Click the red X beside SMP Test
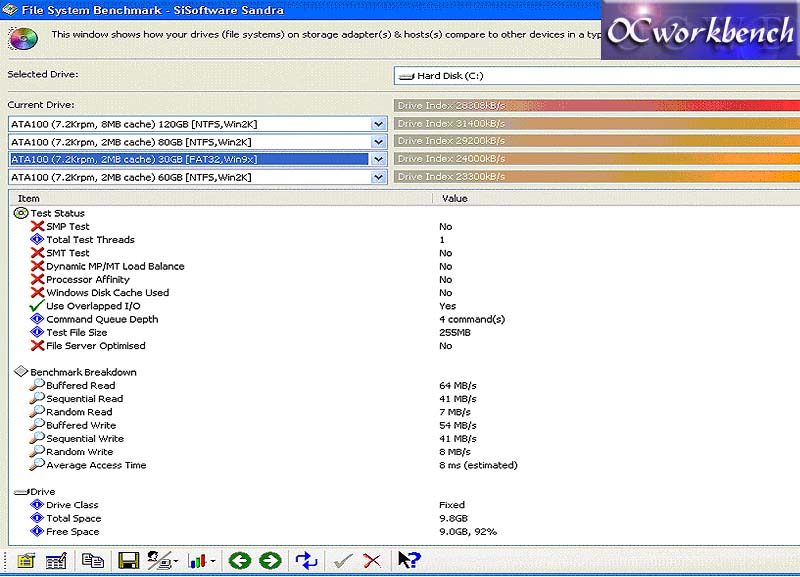This screenshot has width=800, height=577. (37, 226)
